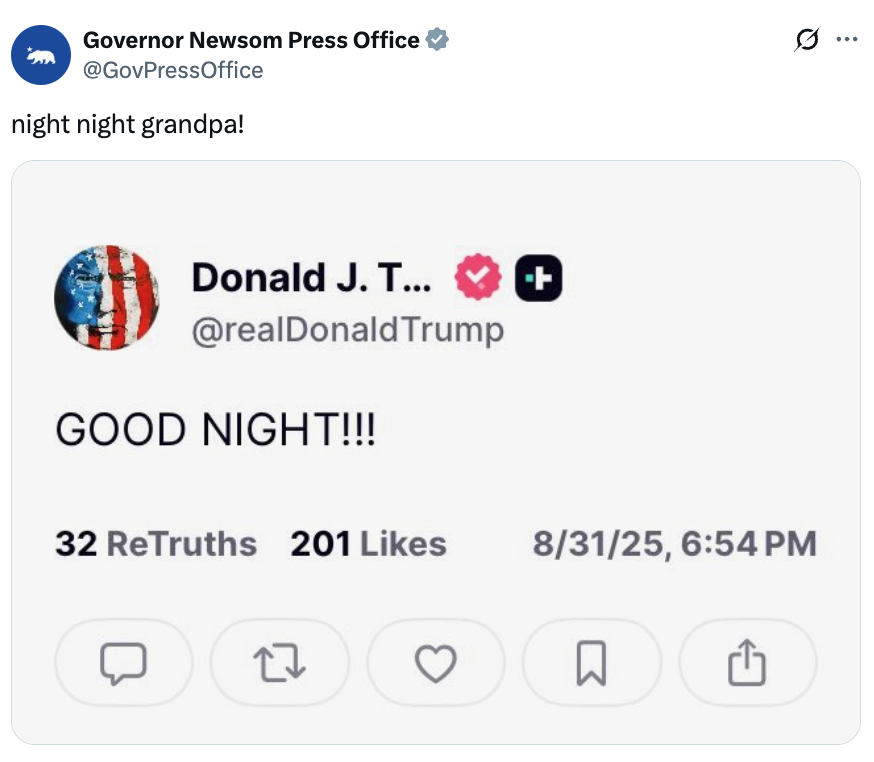The height and width of the screenshot is (762, 874).
Task: Open the more options ellipsis menu
Action: (x=847, y=38)
